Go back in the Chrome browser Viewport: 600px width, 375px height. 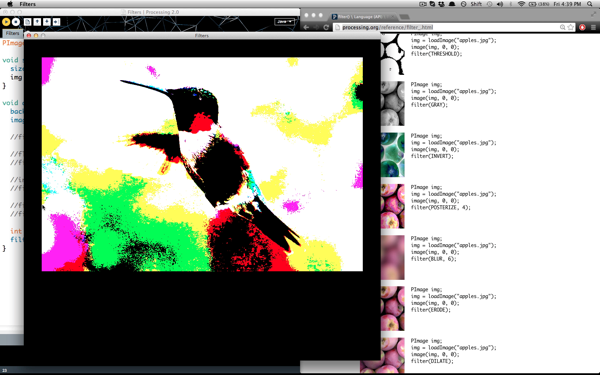coord(306,27)
